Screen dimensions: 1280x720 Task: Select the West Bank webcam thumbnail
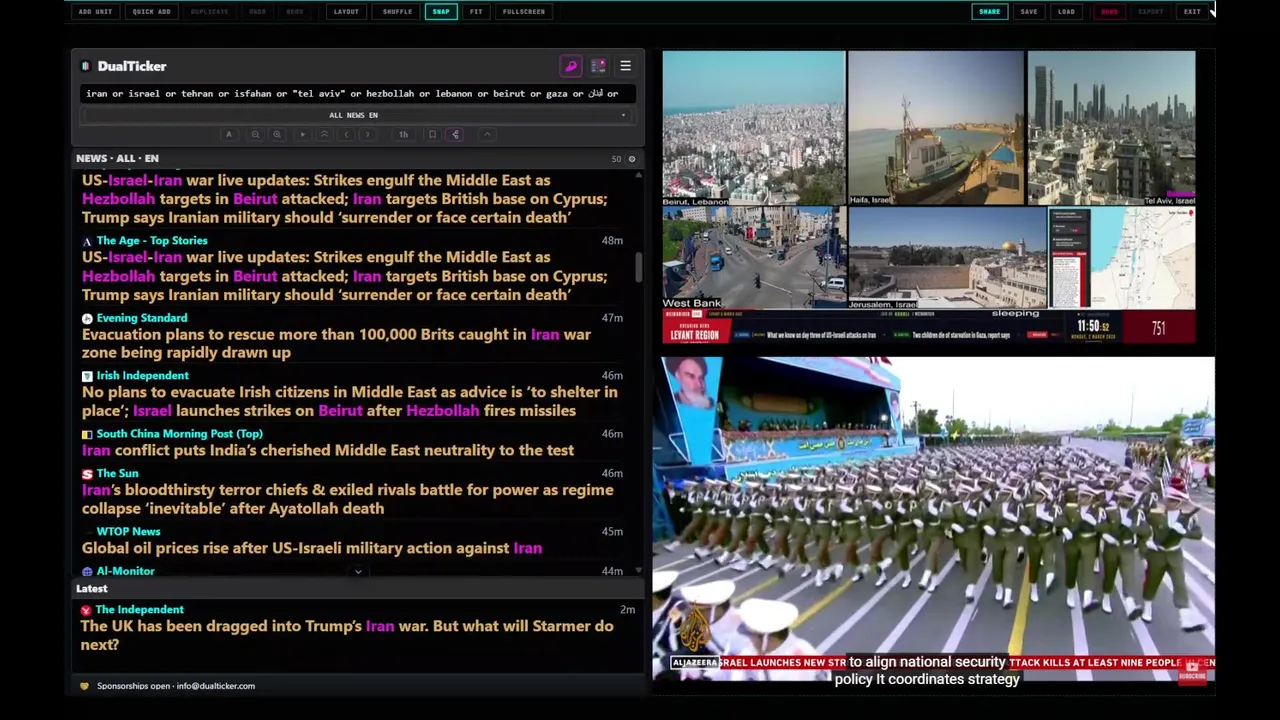click(x=753, y=259)
